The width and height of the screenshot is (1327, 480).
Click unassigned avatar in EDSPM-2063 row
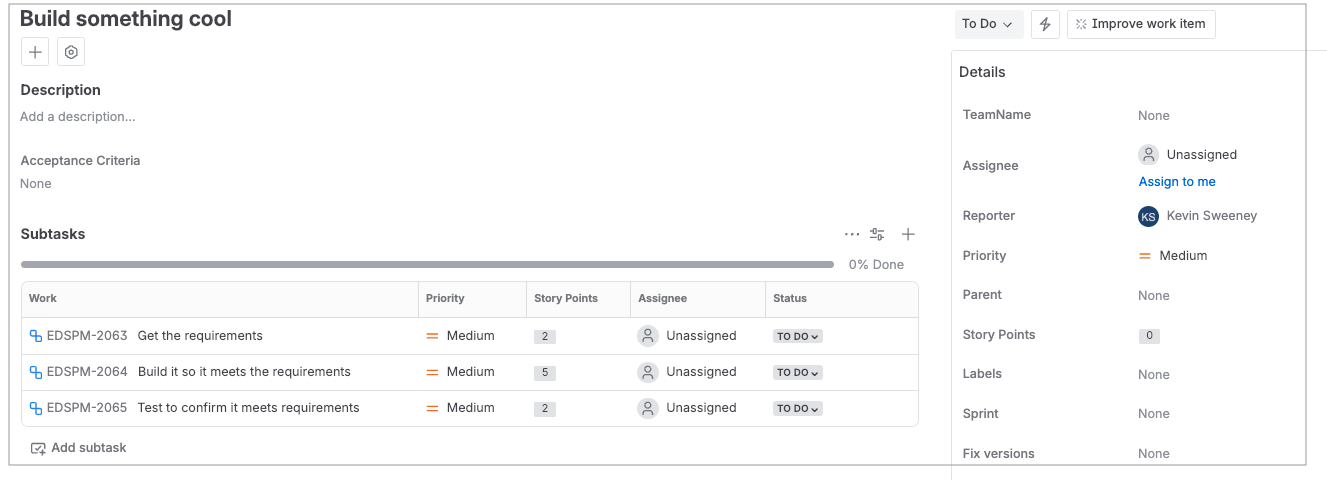[648, 336]
